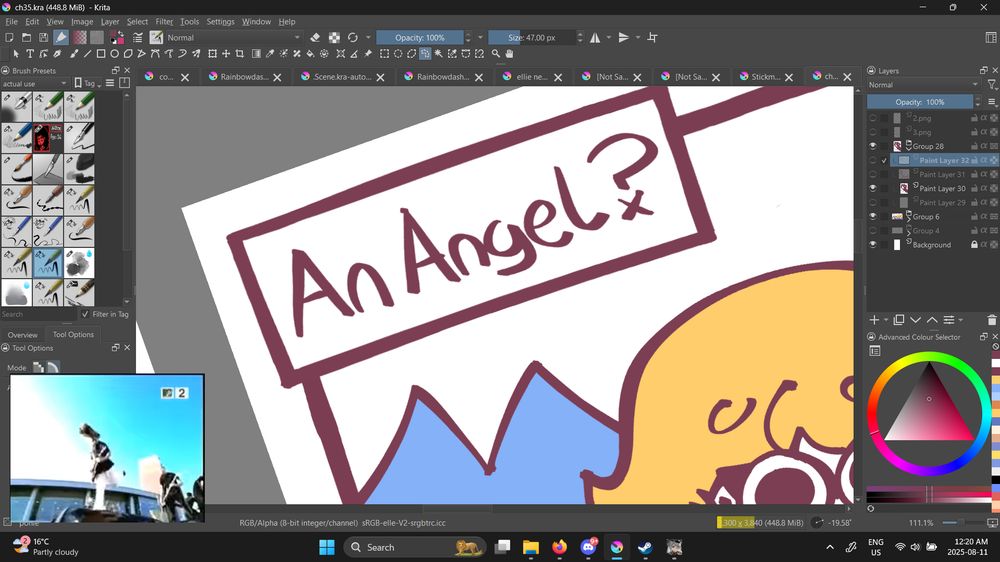Open Tag options dropdown in Brush Presets

pyautogui.click(x=89, y=84)
